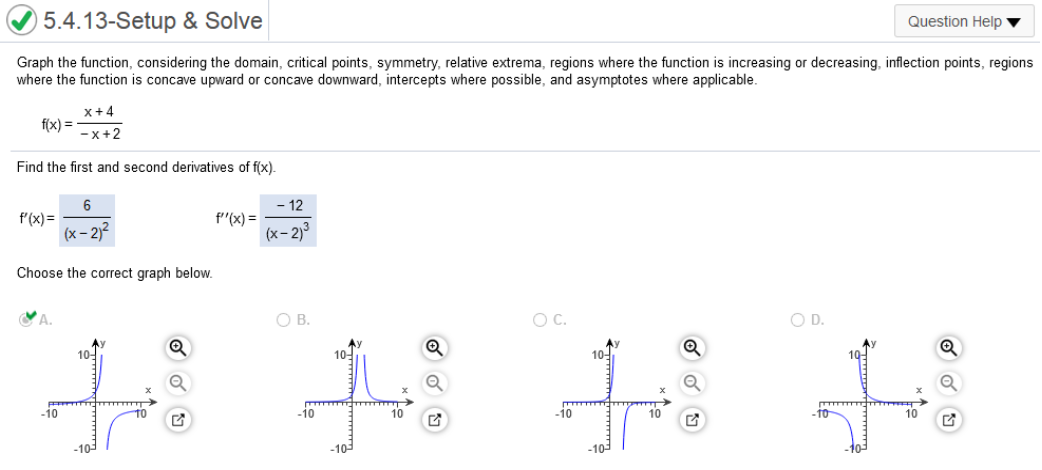
Task: Open the Question Help dropdown
Action: click(x=963, y=21)
